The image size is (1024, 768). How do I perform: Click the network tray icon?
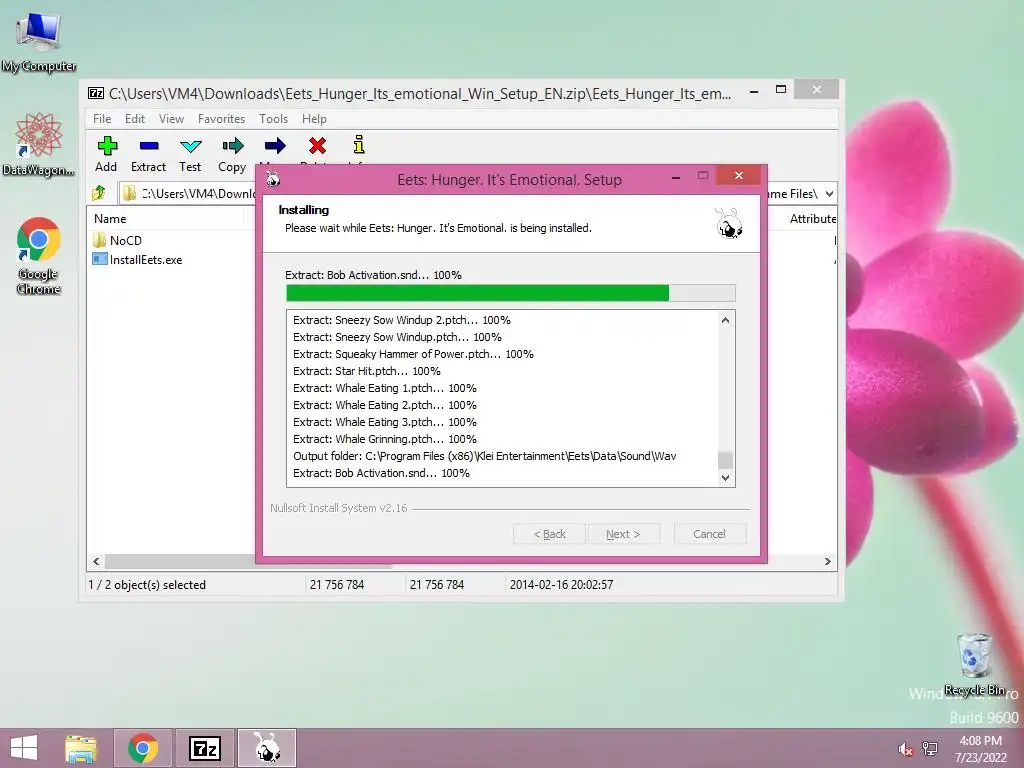point(930,748)
